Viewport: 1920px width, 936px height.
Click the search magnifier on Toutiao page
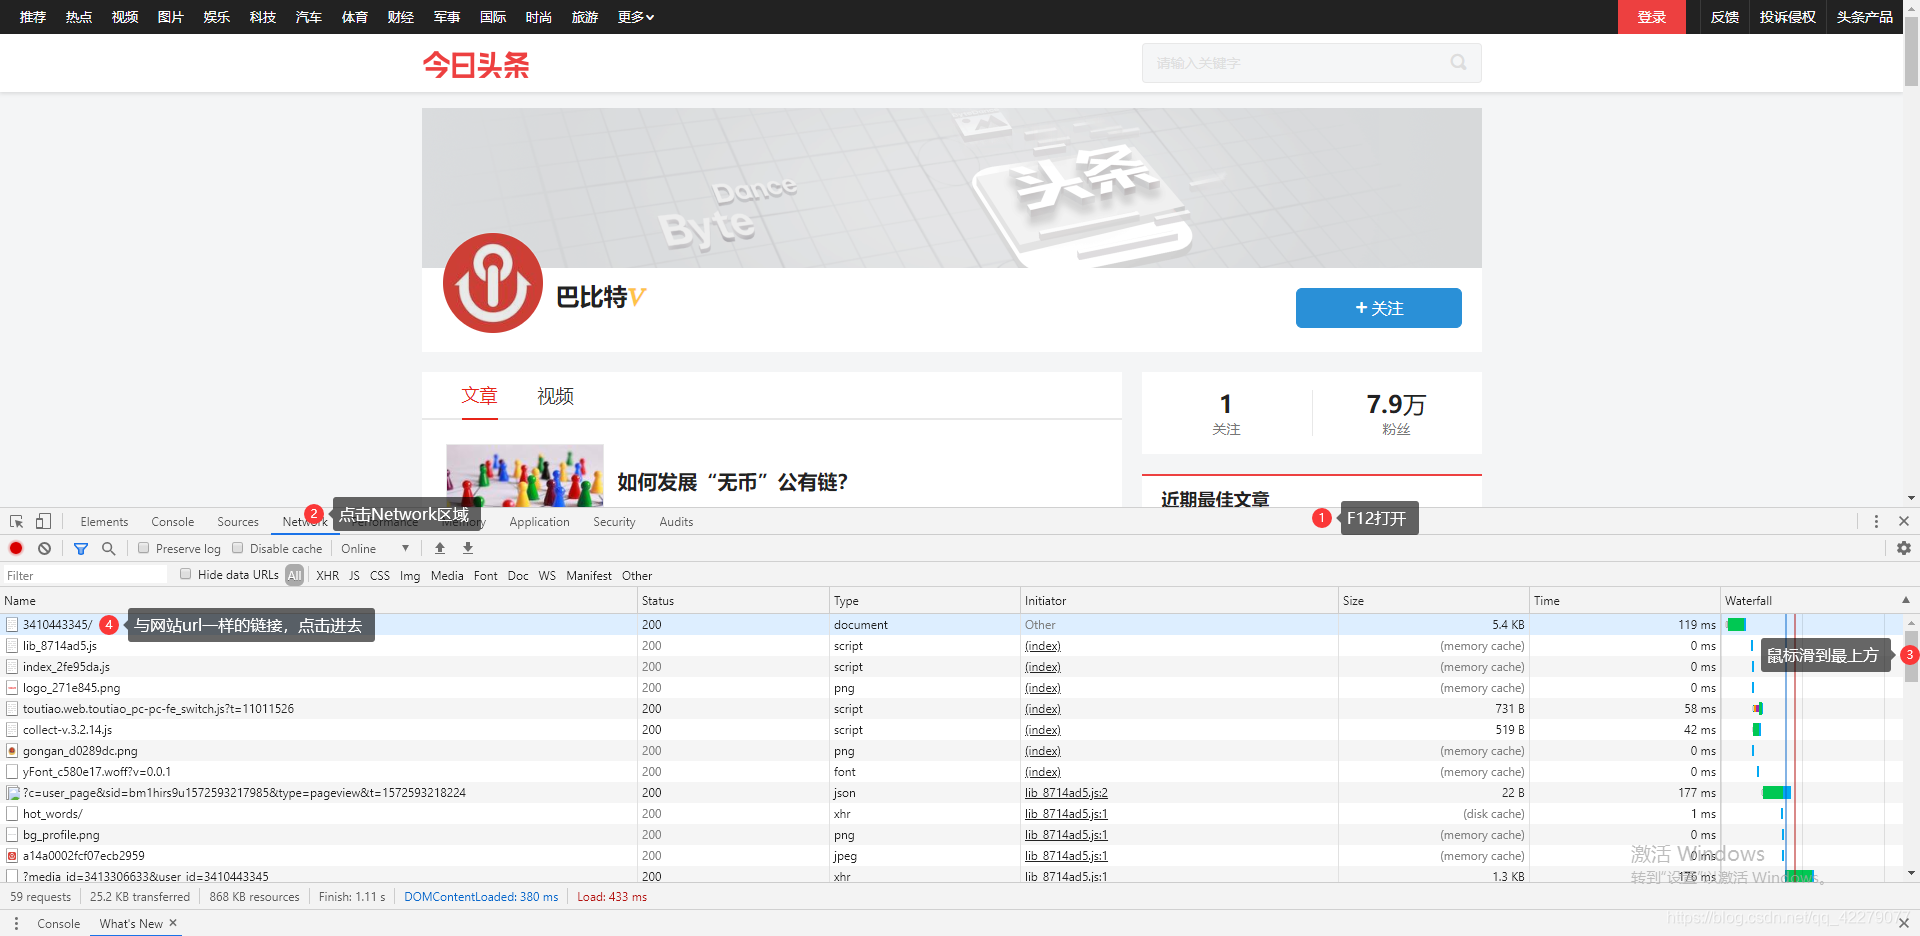pyautogui.click(x=1459, y=63)
